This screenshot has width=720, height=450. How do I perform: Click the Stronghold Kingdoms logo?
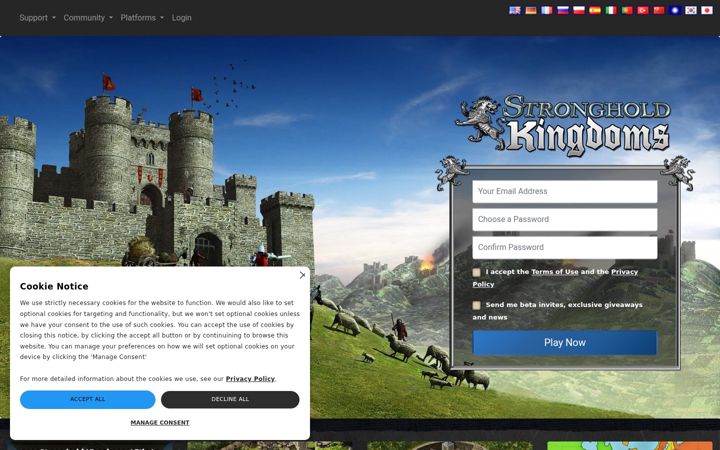563,124
